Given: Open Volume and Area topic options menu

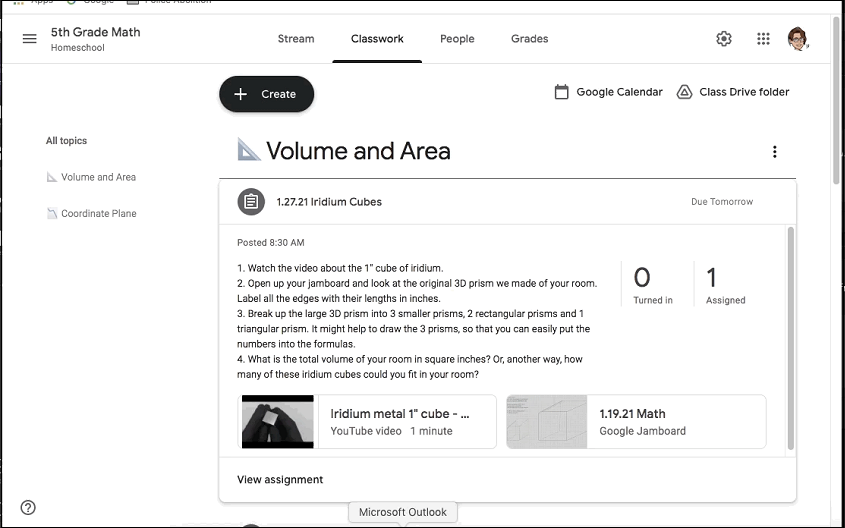Looking at the screenshot, I should click(774, 152).
